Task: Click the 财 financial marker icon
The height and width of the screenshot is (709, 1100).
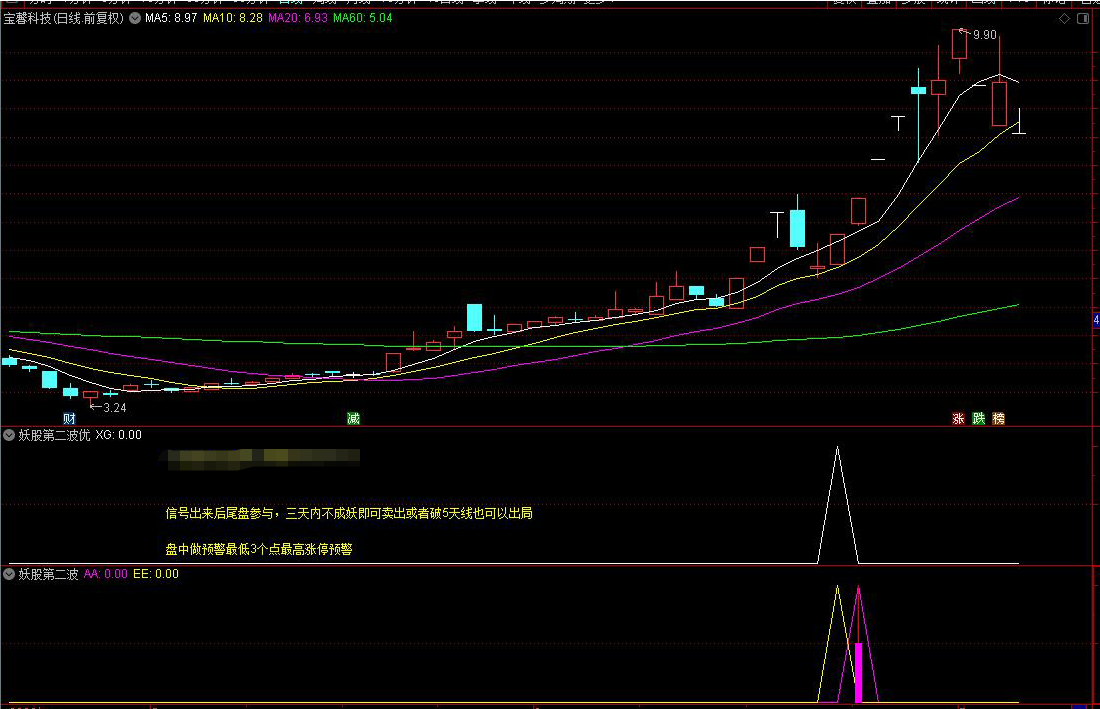Action: [69, 418]
